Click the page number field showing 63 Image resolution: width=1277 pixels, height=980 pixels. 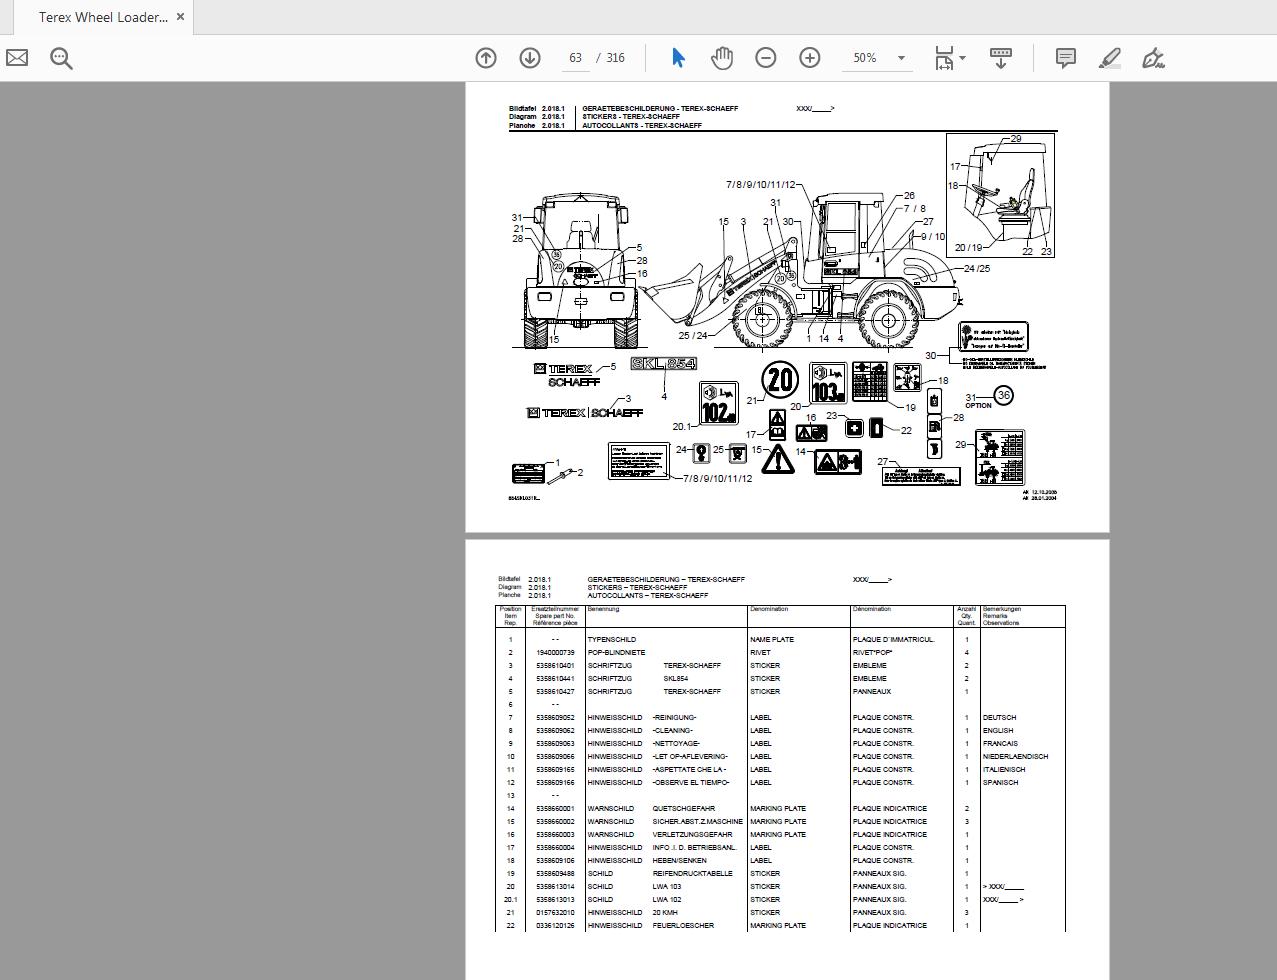pyautogui.click(x=575, y=58)
